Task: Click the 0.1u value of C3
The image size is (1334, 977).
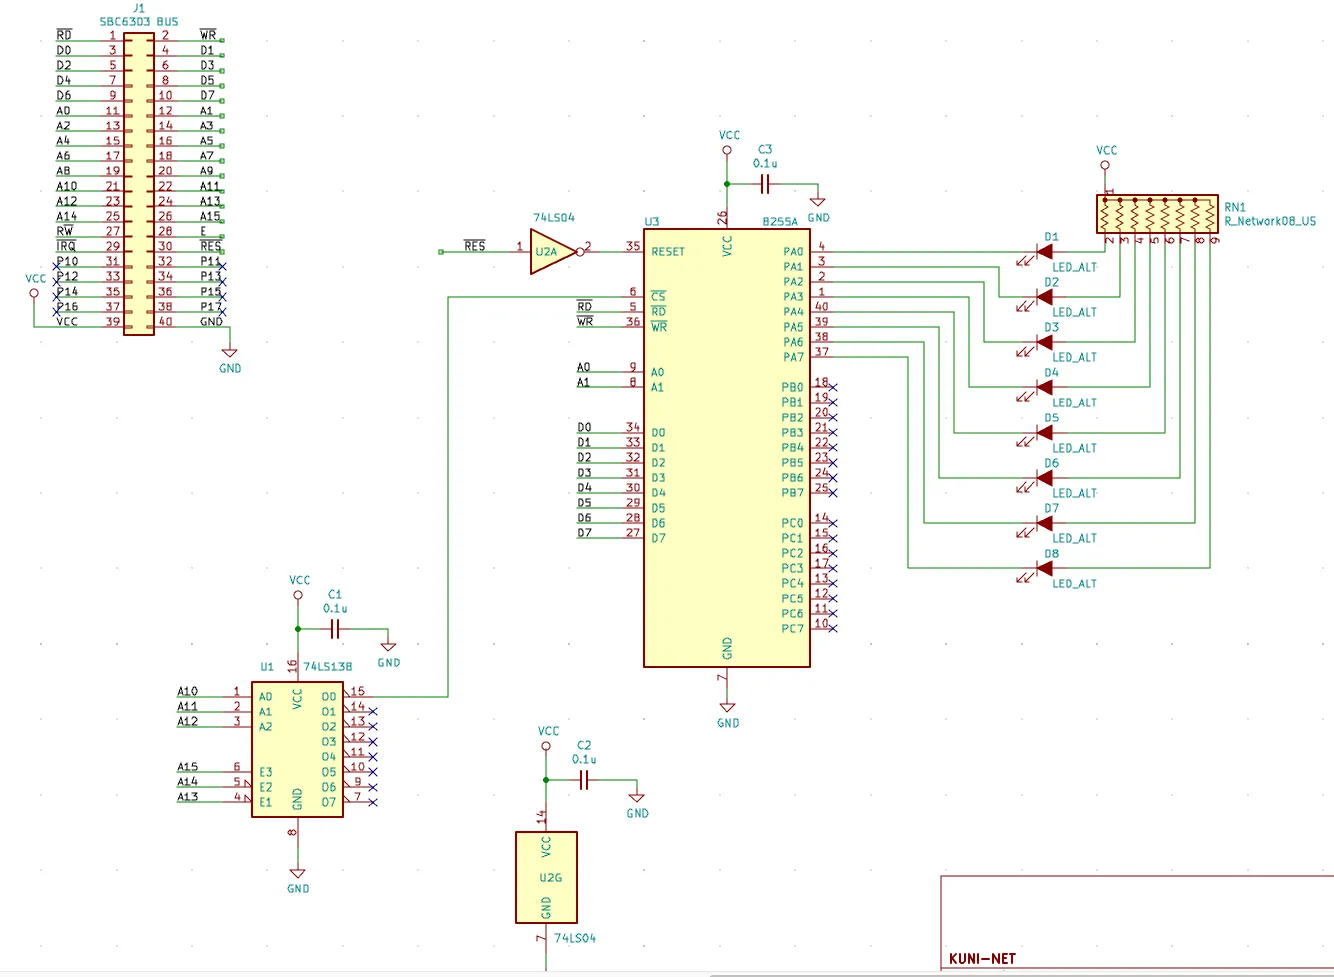Action: point(765,163)
